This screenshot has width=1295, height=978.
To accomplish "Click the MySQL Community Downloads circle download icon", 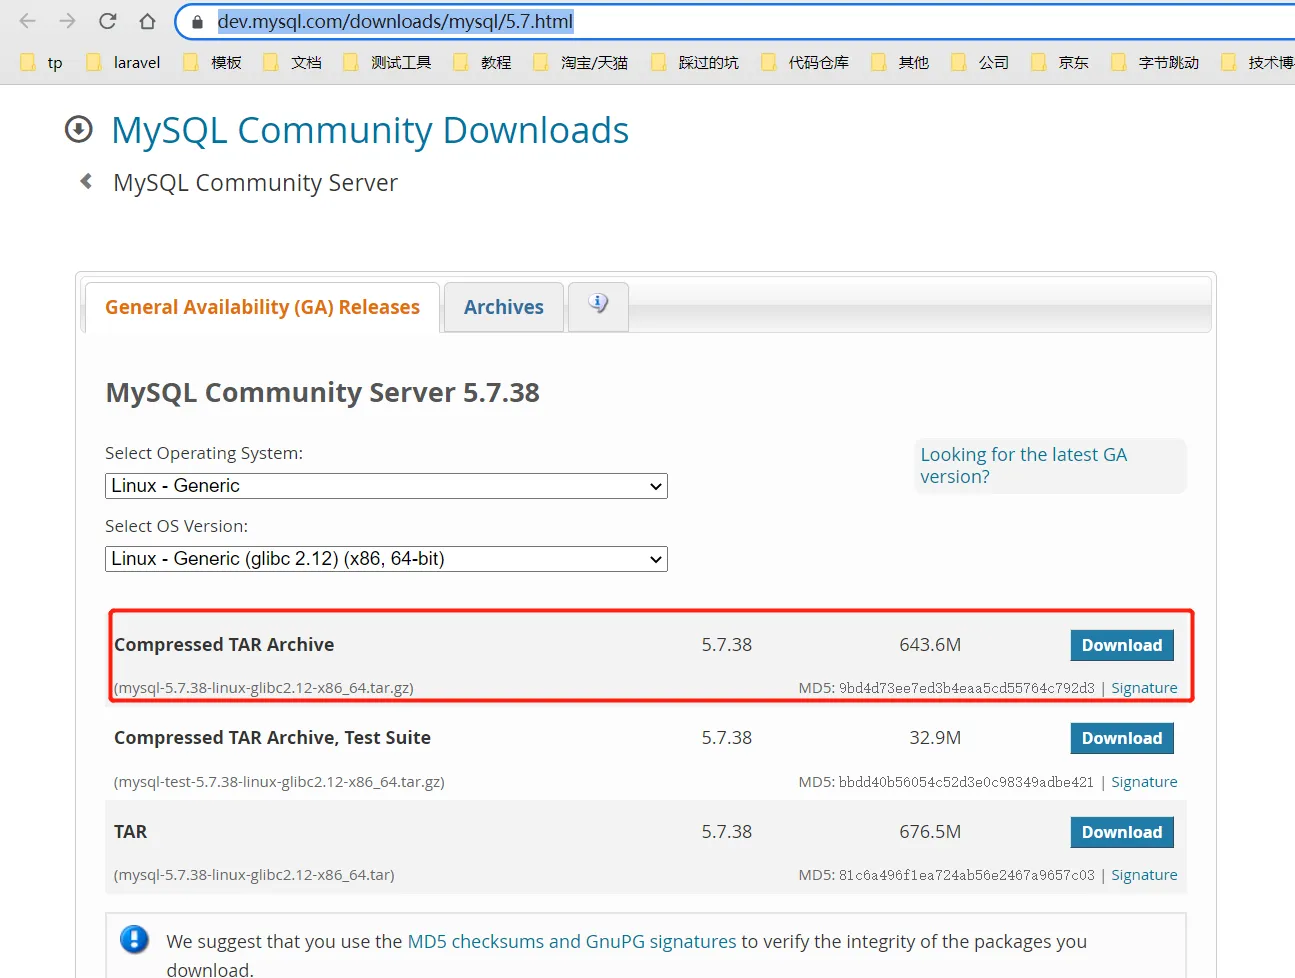I will (x=78, y=129).
